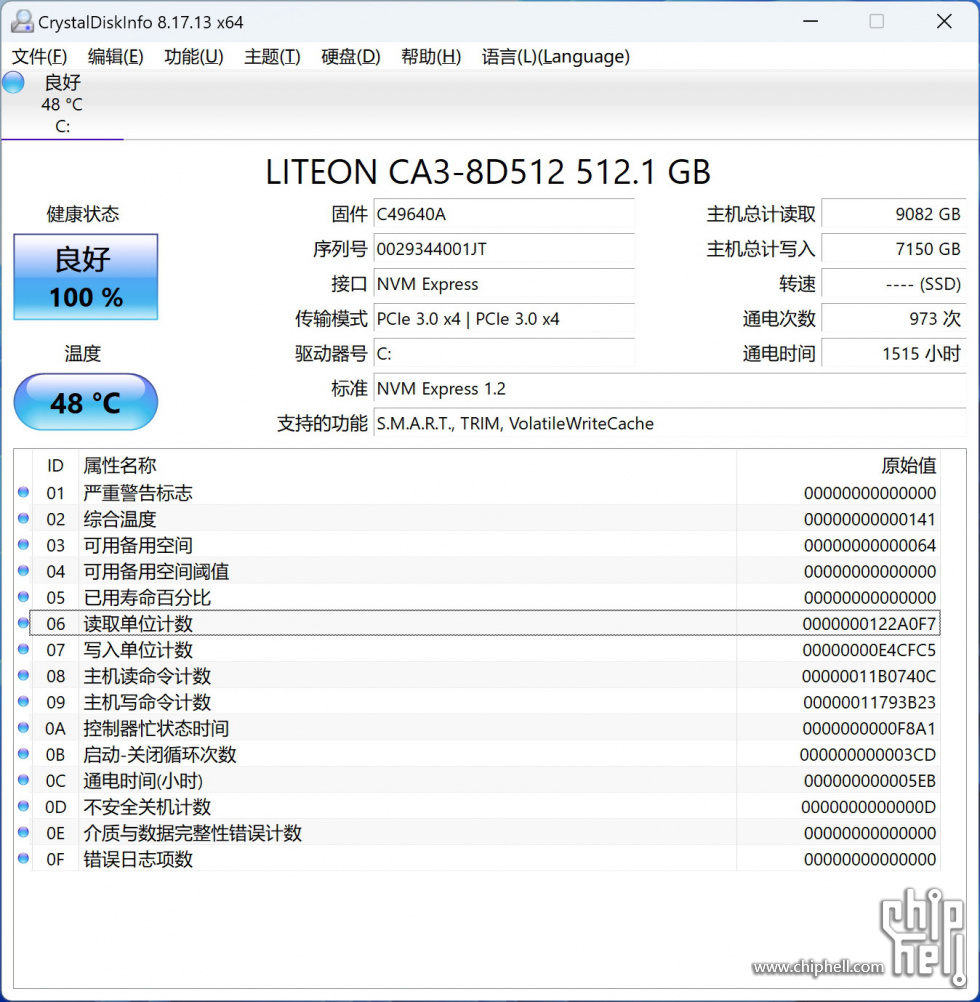Select the 读取单位计数 attribute name
This screenshot has height=1002, width=980.
point(138,624)
